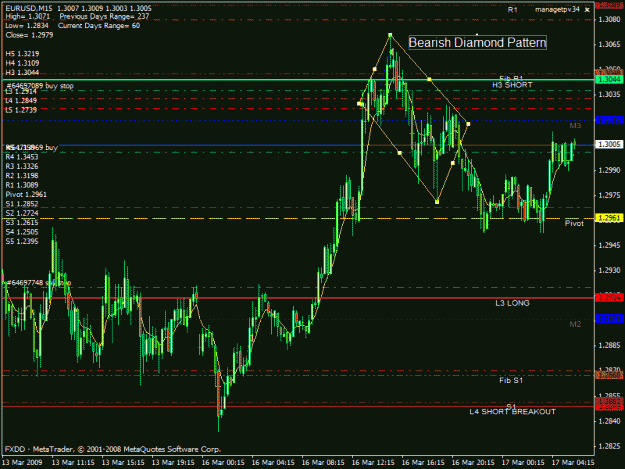Click the managetpv34 expert advisor name

[x=557, y=9]
